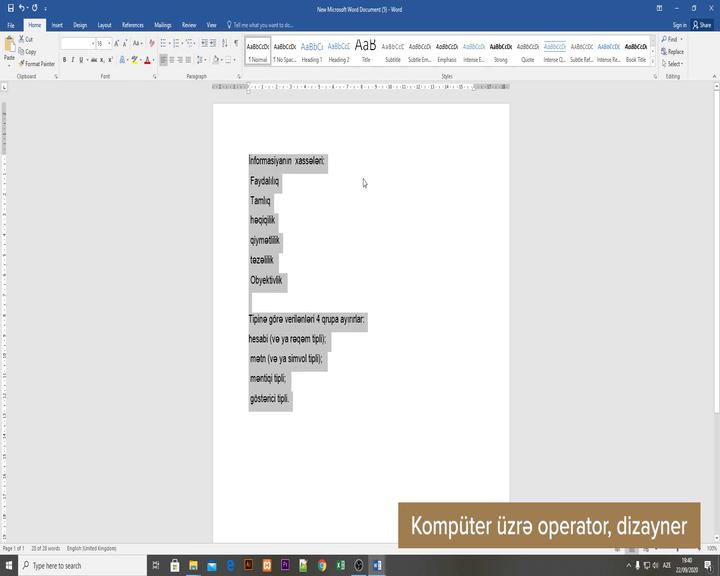Open Excel from the Windows taskbar
The image size is (720, 576).
340,565
